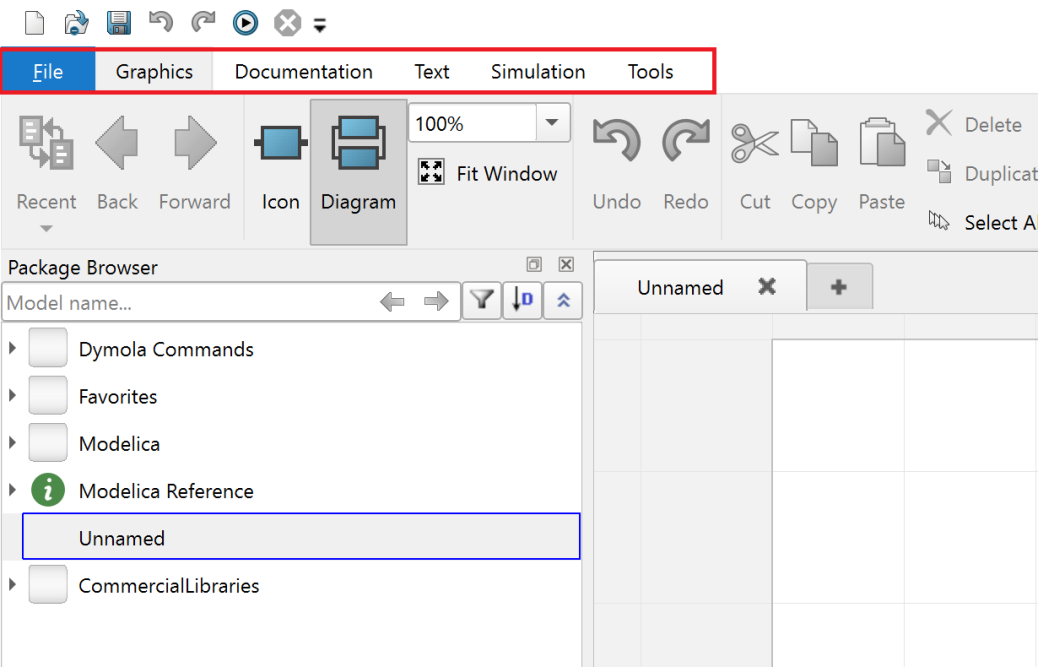Open the quick access toolbar customize arrow
The image size is (1038, 667).
click(x=320, y=26)
